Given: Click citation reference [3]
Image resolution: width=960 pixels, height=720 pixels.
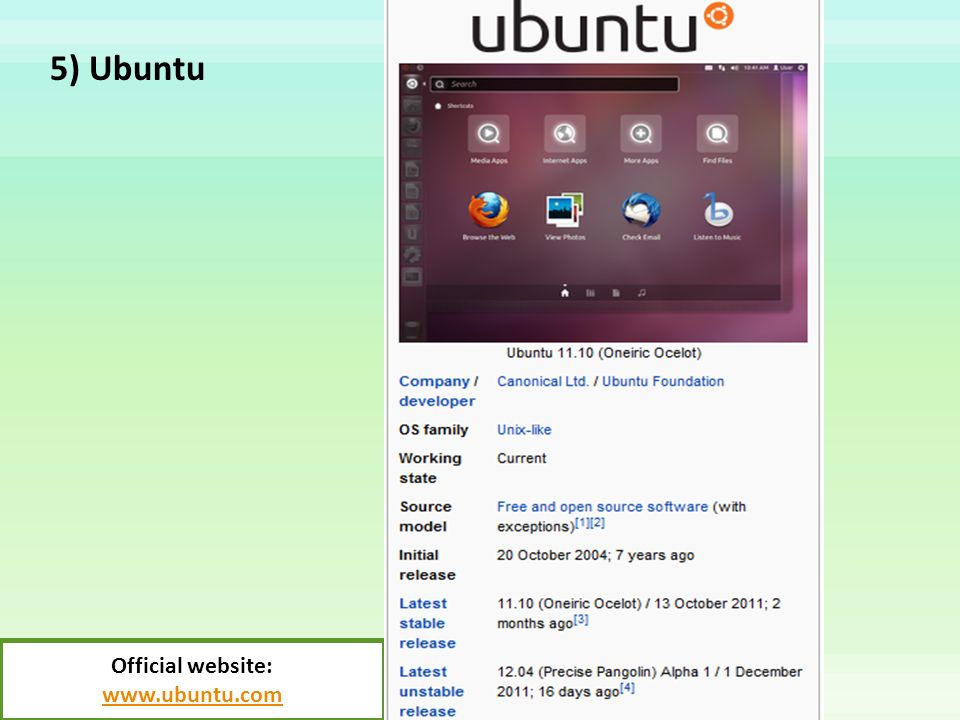Looking at the screenshot, I should [x=581, y=620].
